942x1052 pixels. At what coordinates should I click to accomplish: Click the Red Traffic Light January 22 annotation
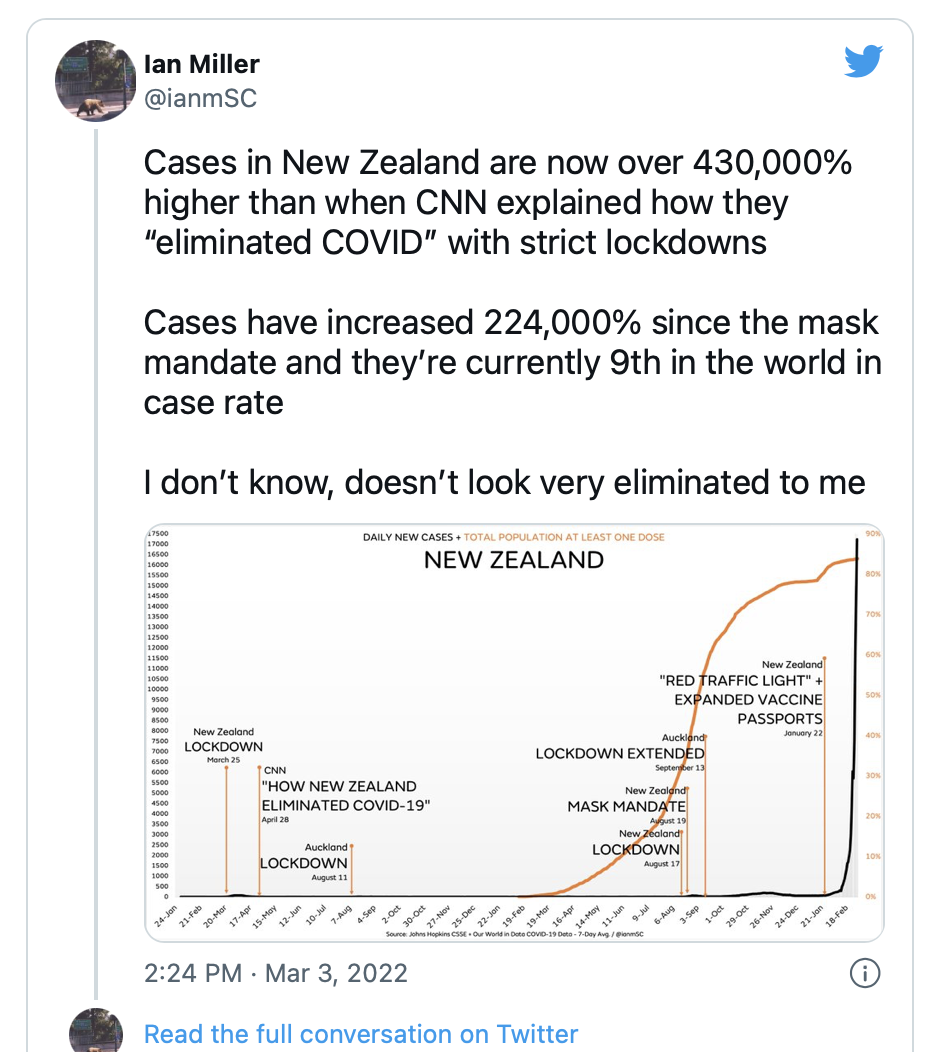tap(741, 698)
